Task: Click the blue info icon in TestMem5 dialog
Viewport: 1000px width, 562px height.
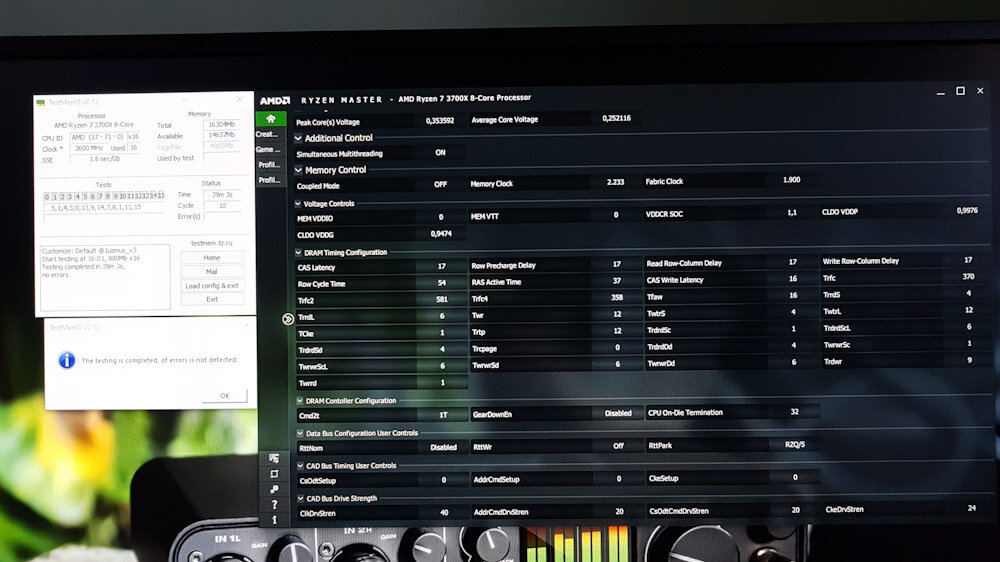Action: [x=66, y=360]
